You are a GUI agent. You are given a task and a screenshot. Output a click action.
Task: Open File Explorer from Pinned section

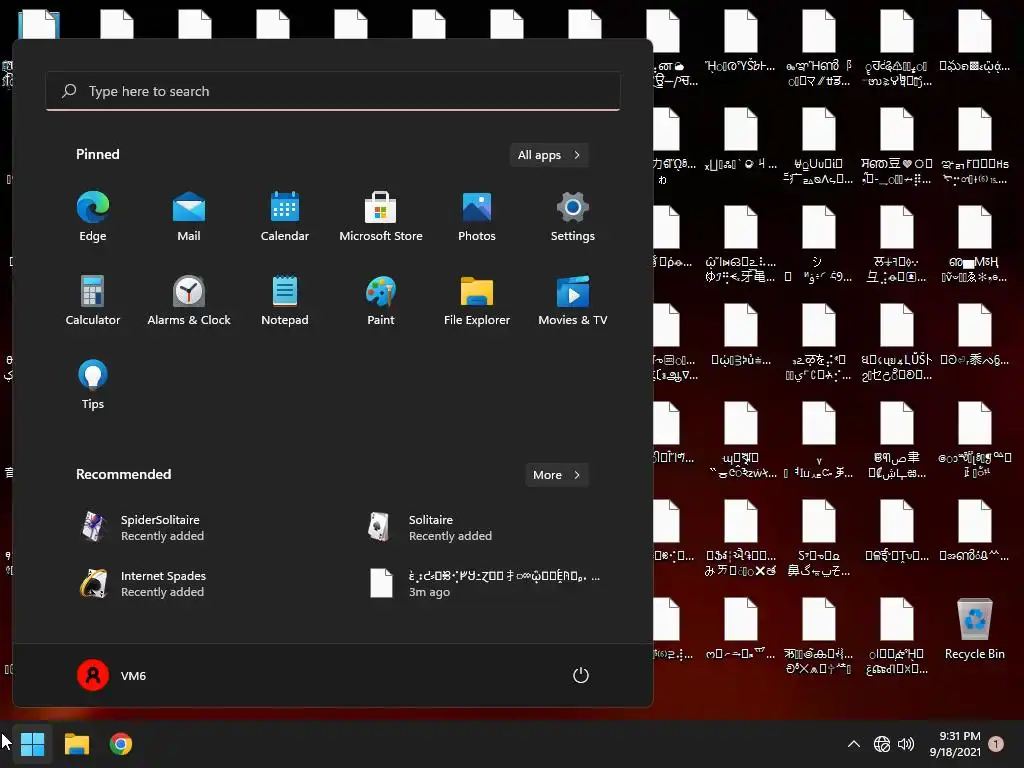pyautogui.click(x=477, y=301)
